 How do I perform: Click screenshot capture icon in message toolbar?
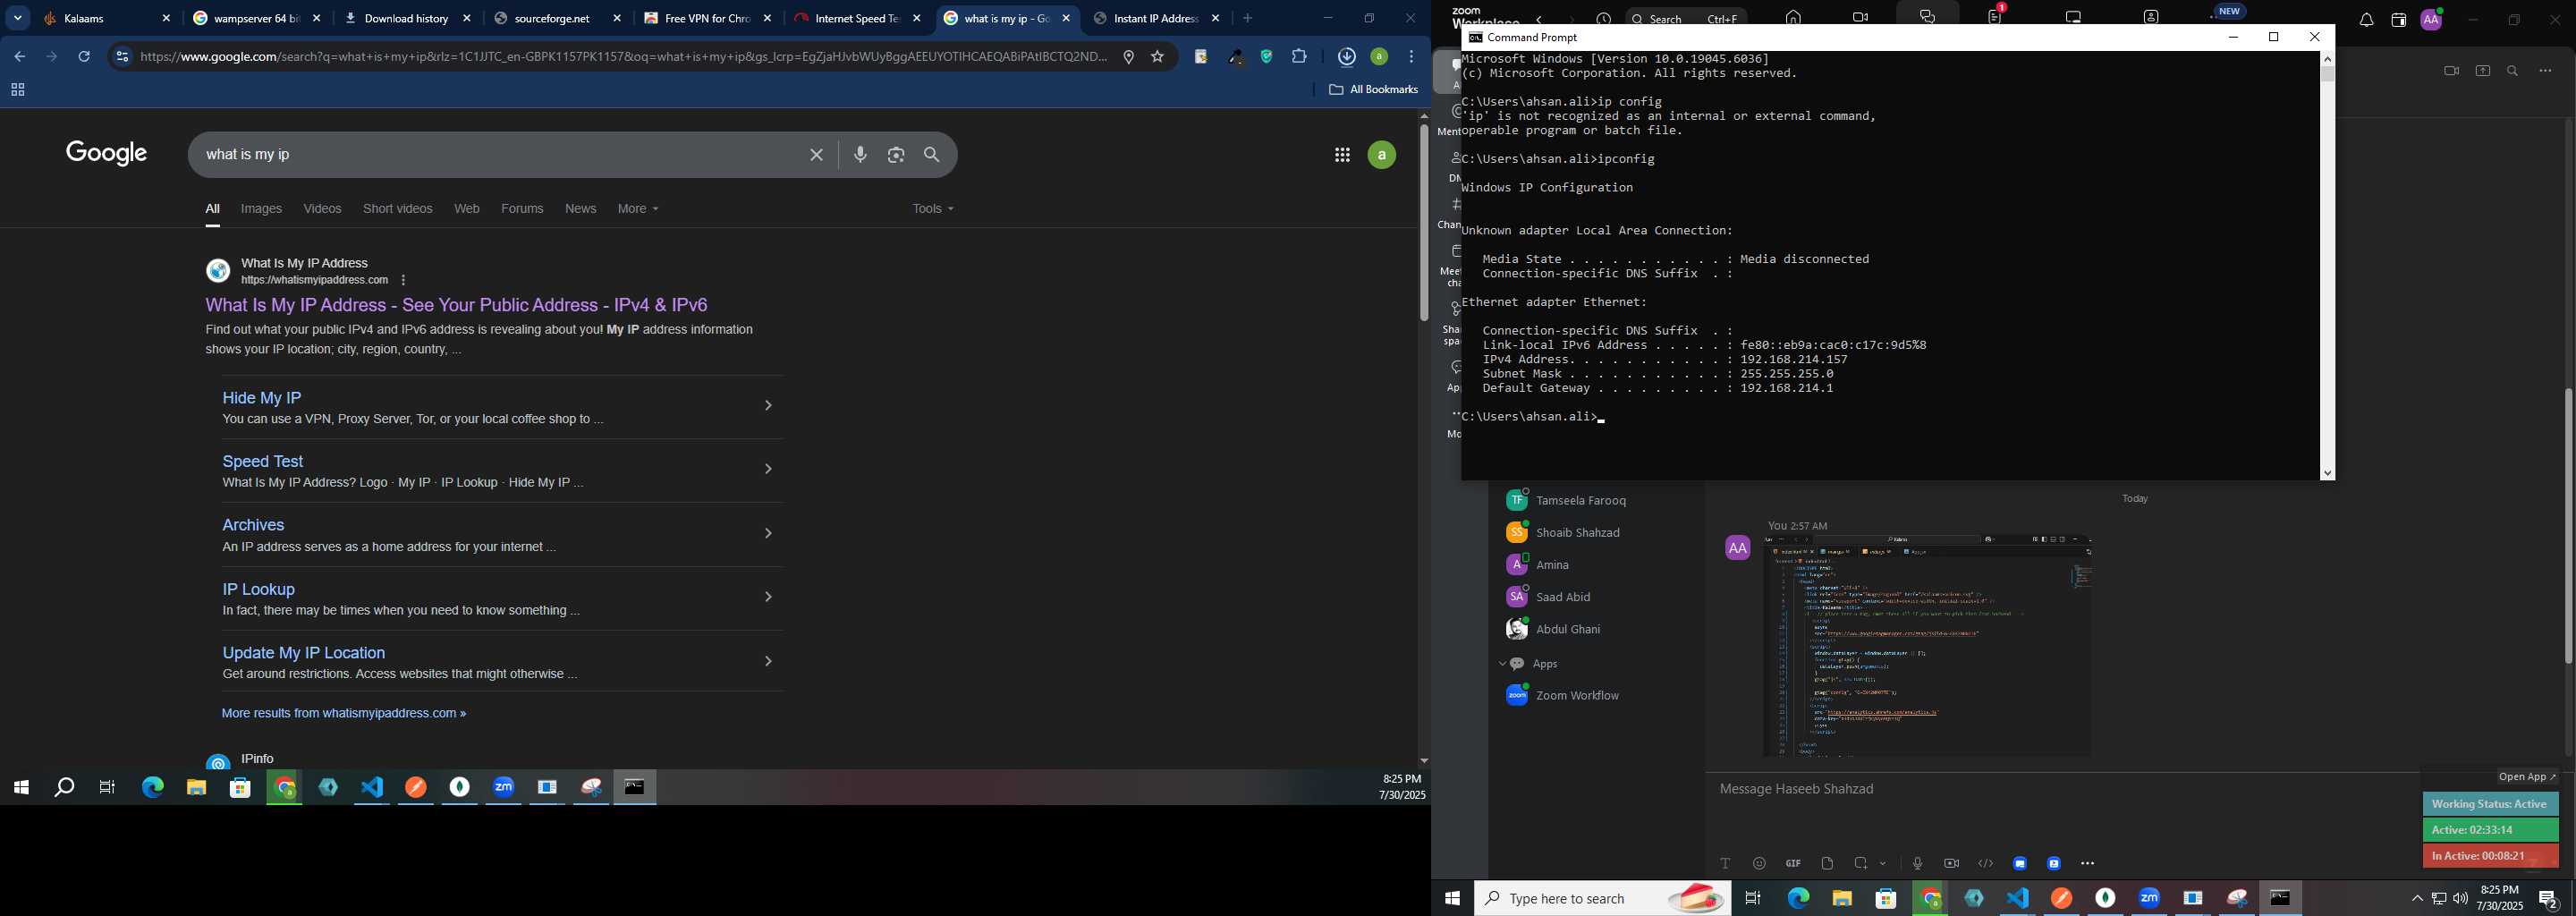1861,864
